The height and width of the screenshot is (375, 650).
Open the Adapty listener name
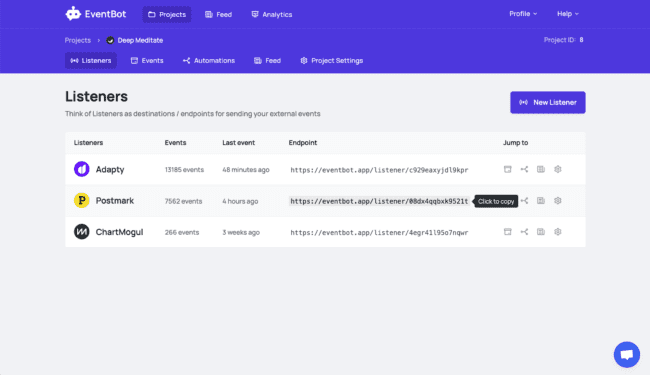[110, 169]
